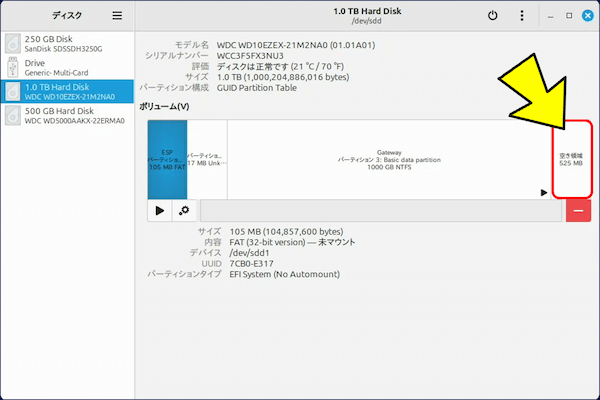
Task: Select the ESP 105 MB FAT partition
Action: (x=167, y=160)
